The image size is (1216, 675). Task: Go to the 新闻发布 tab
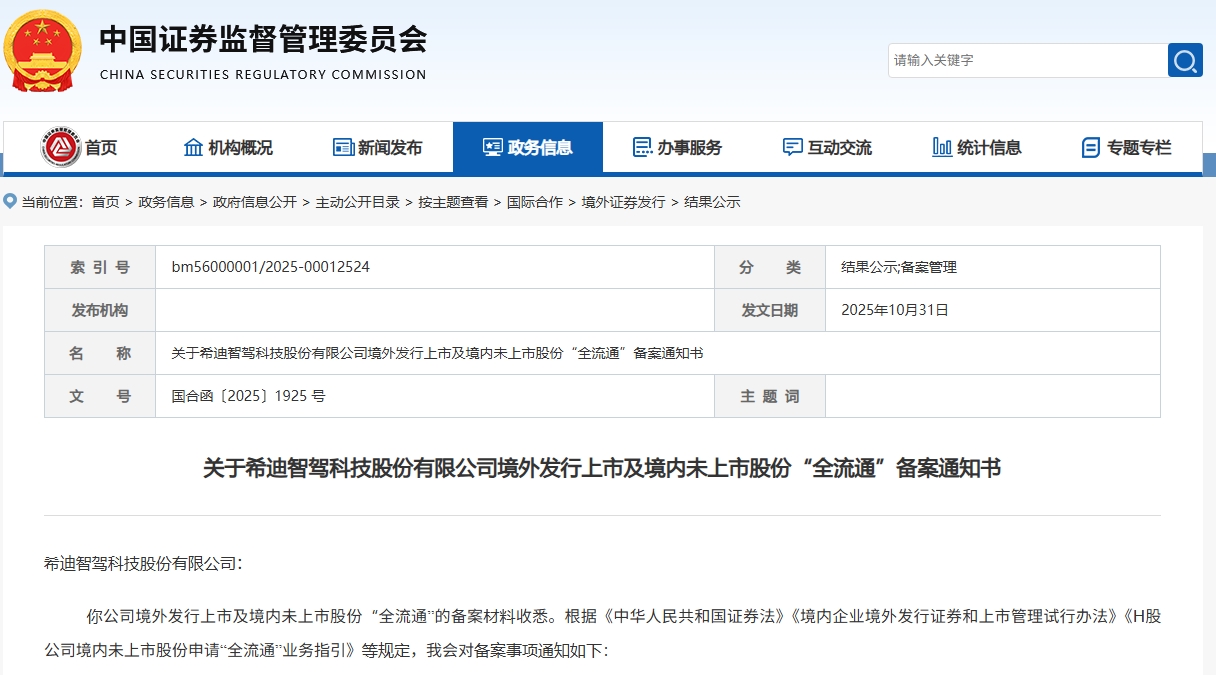pos(378,148)
